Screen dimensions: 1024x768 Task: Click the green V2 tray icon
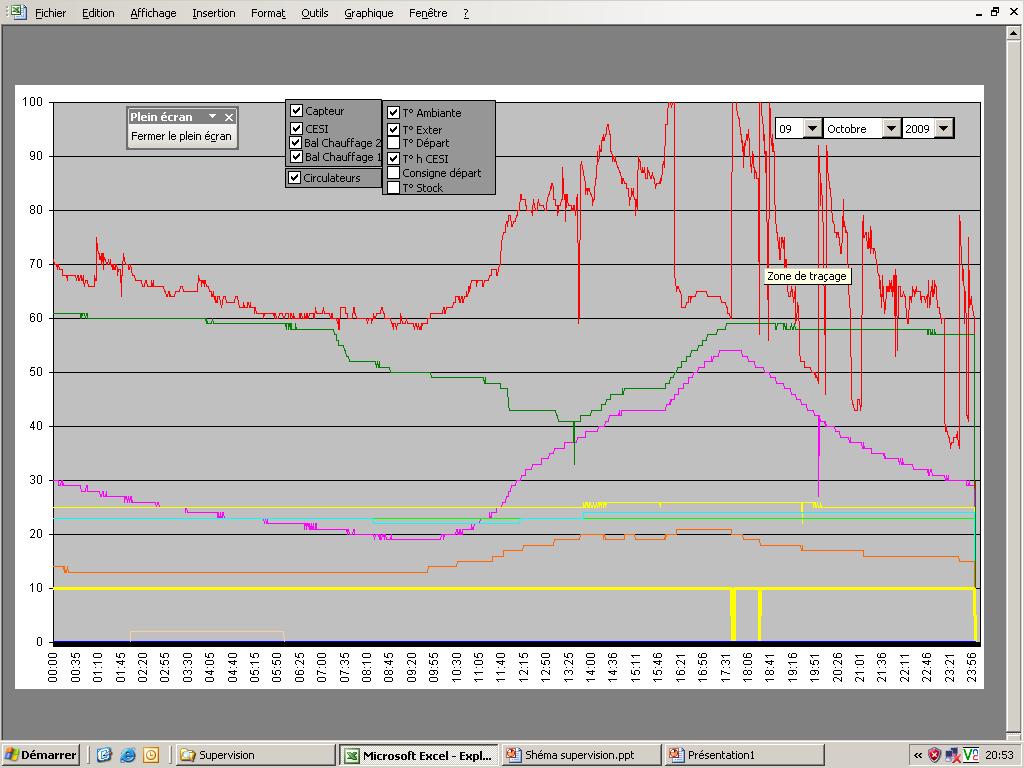(x=970, y=755)
